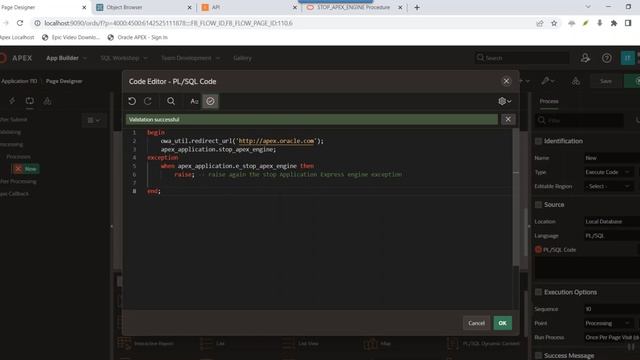The image size is (640, 360).
Task: Open the SQL Workshop menu
Action: point(124,58)
